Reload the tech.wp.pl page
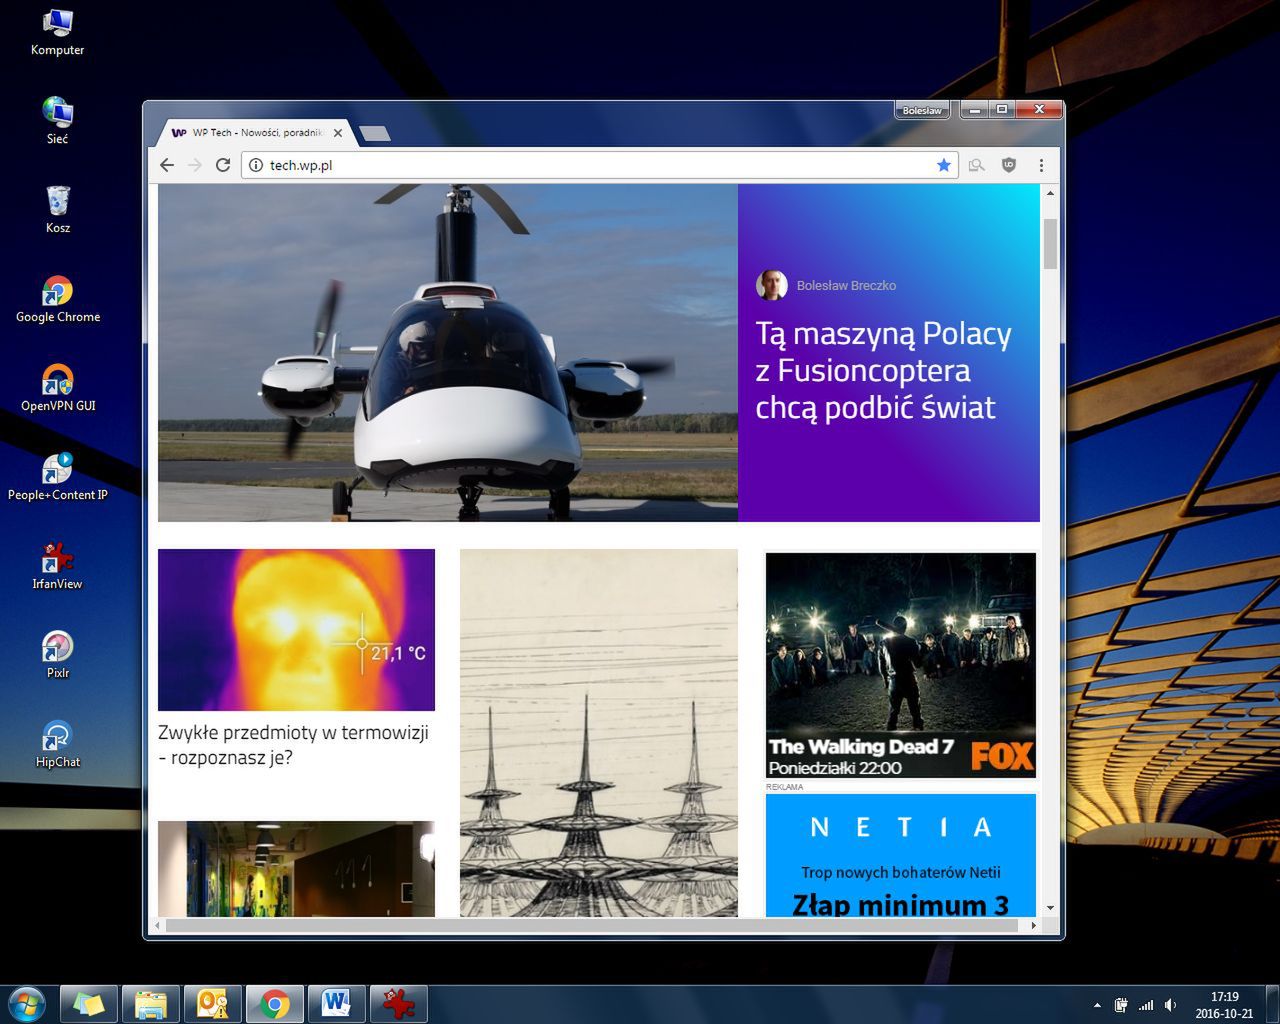Image resolution: width=1280 pixels, height=1024 pixels. pos(223,165)
